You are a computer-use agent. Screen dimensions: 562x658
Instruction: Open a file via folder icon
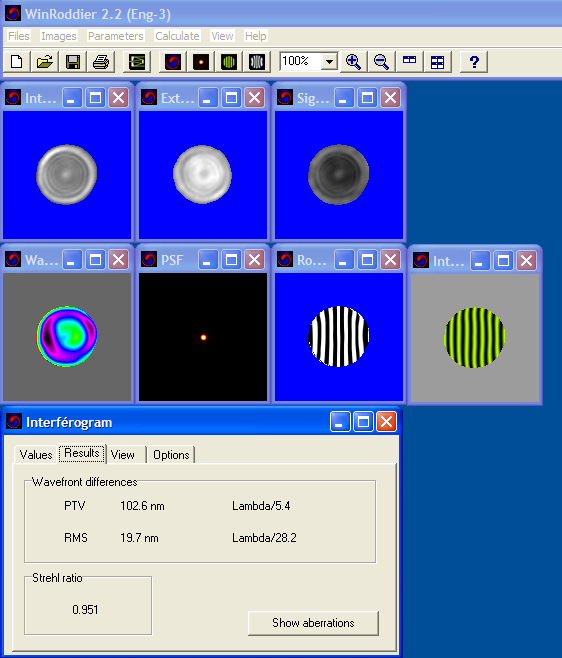44,62
